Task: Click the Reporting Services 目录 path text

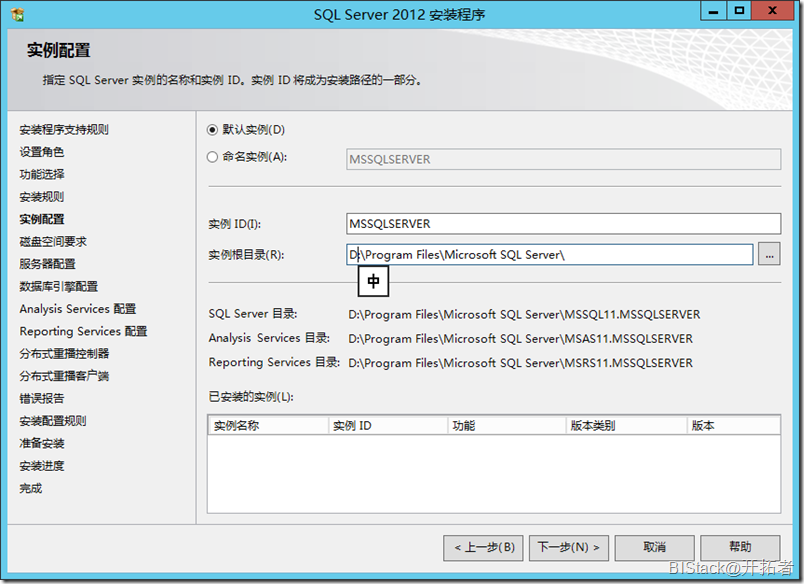Action: (520, 363)
